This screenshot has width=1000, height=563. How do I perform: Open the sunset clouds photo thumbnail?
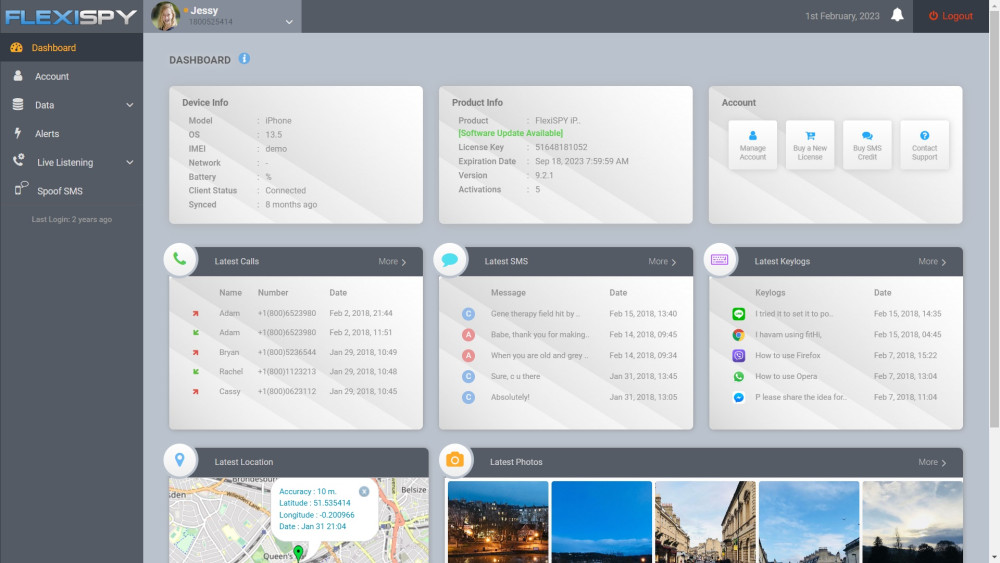click(913, 522)
